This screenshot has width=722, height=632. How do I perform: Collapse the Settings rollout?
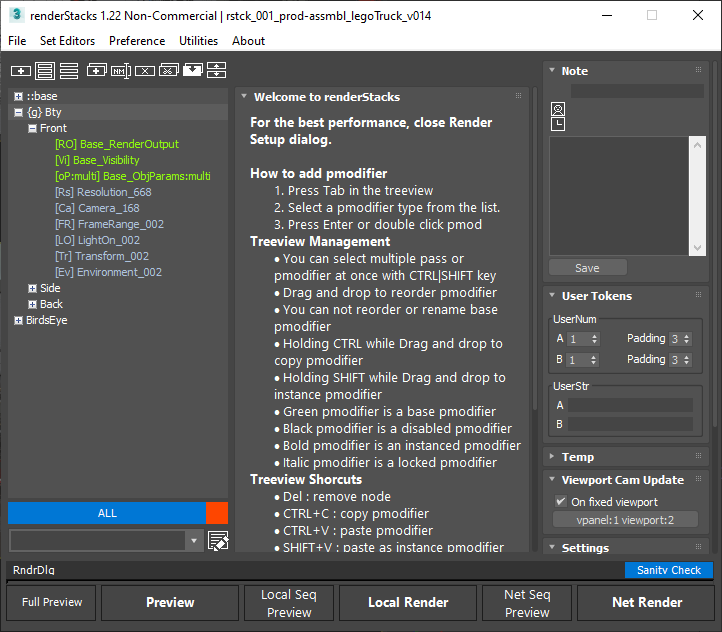pyautogui.click(x=552, y=547)
